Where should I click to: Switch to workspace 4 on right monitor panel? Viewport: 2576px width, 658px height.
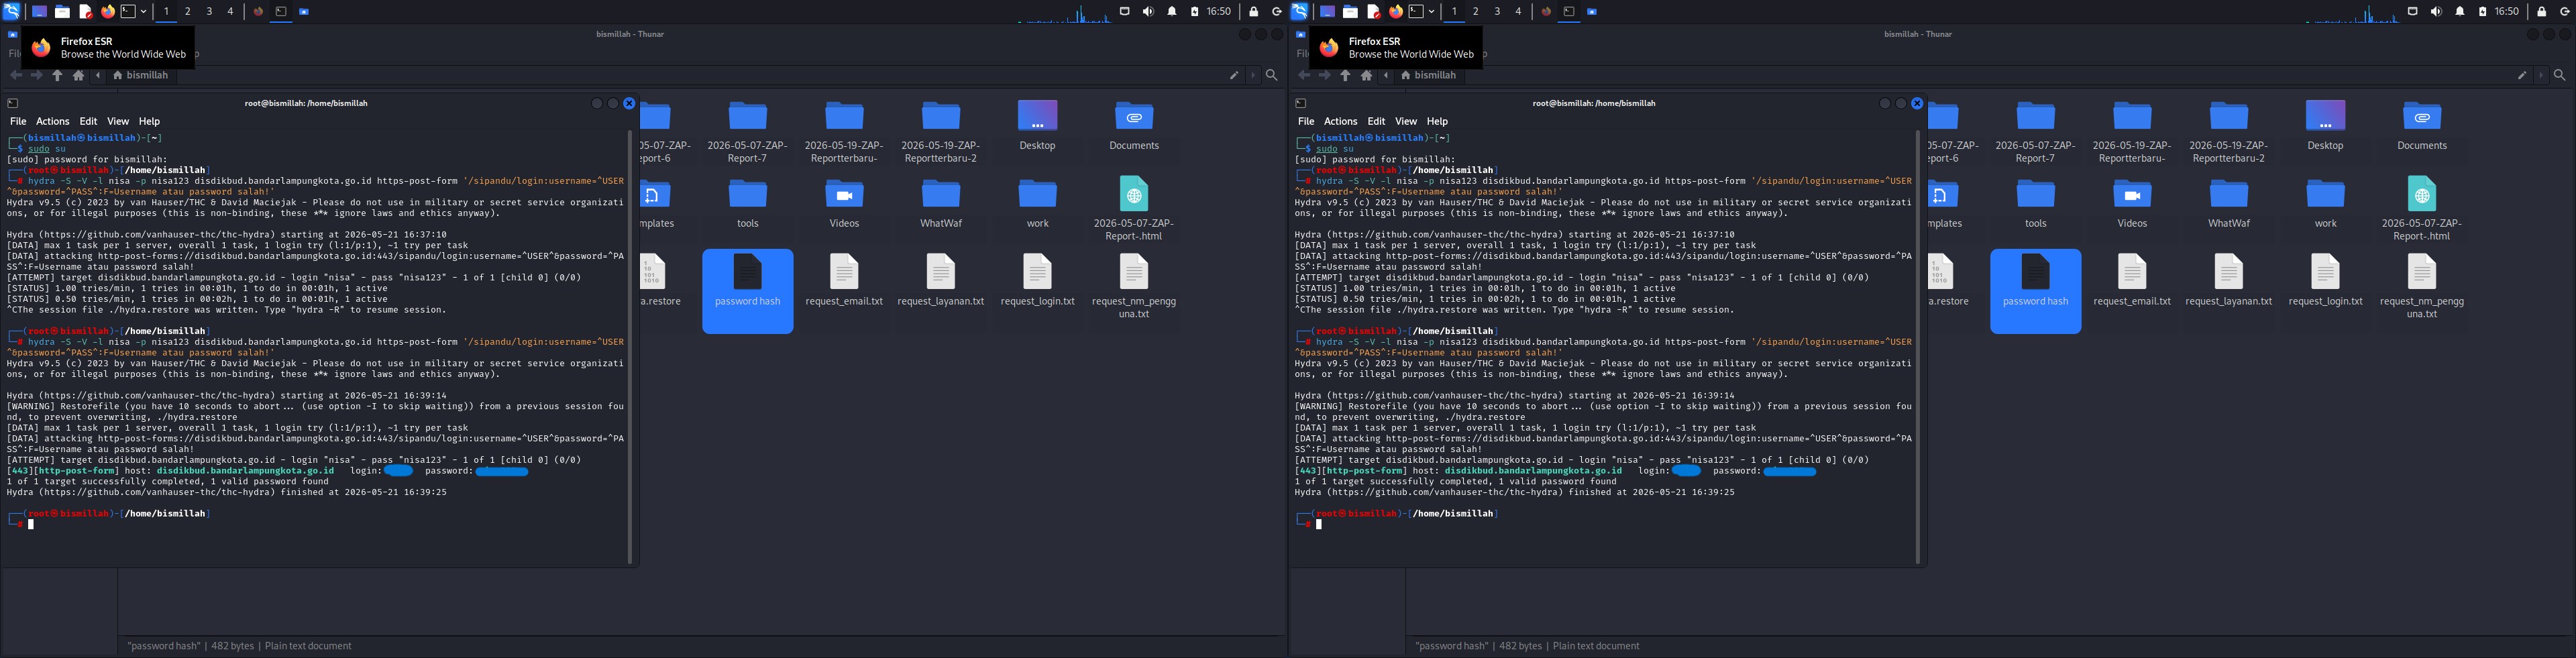1518,12
